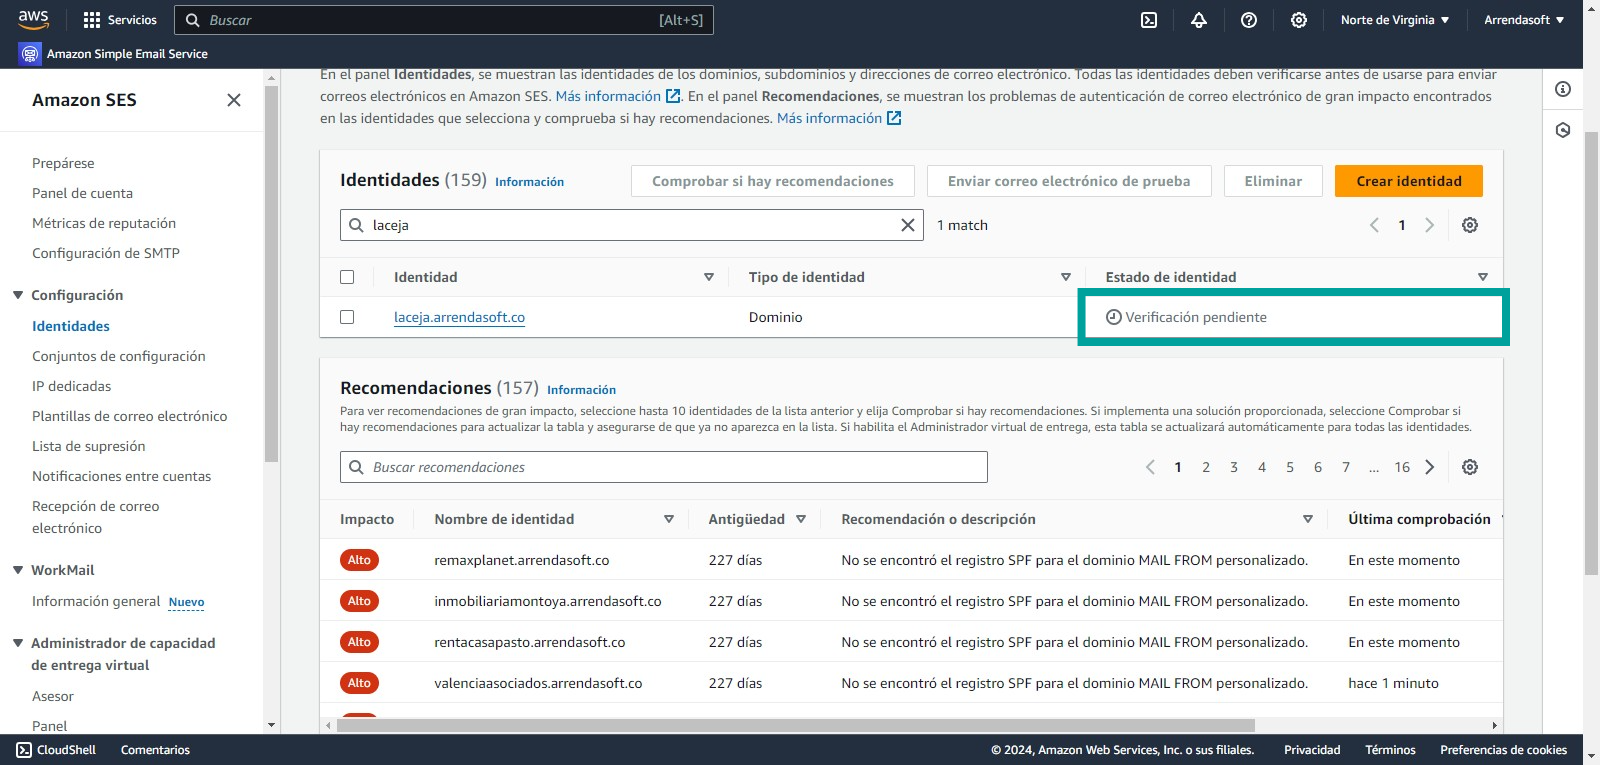
Task: Open Información link beside Recomendaciones heading
Action: [x=581, y=390]
